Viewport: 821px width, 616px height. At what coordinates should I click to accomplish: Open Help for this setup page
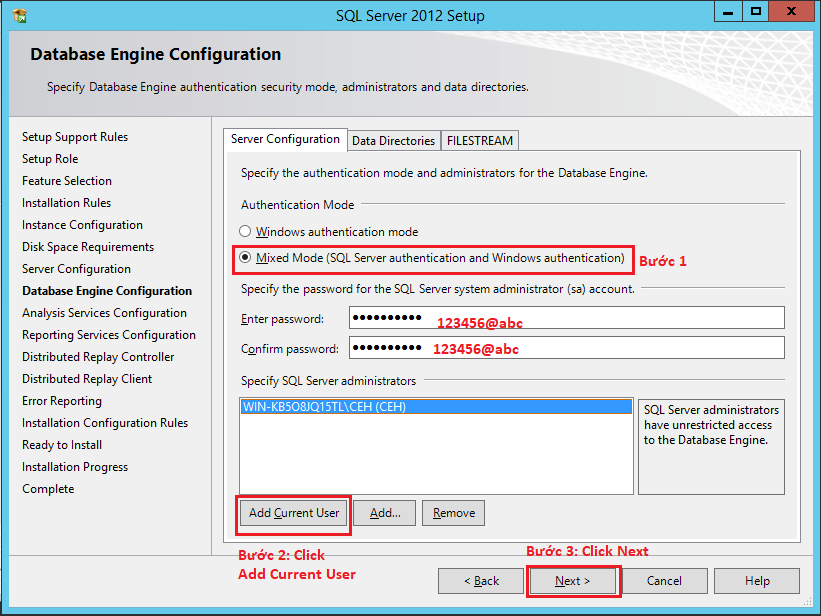pos(757,581)
